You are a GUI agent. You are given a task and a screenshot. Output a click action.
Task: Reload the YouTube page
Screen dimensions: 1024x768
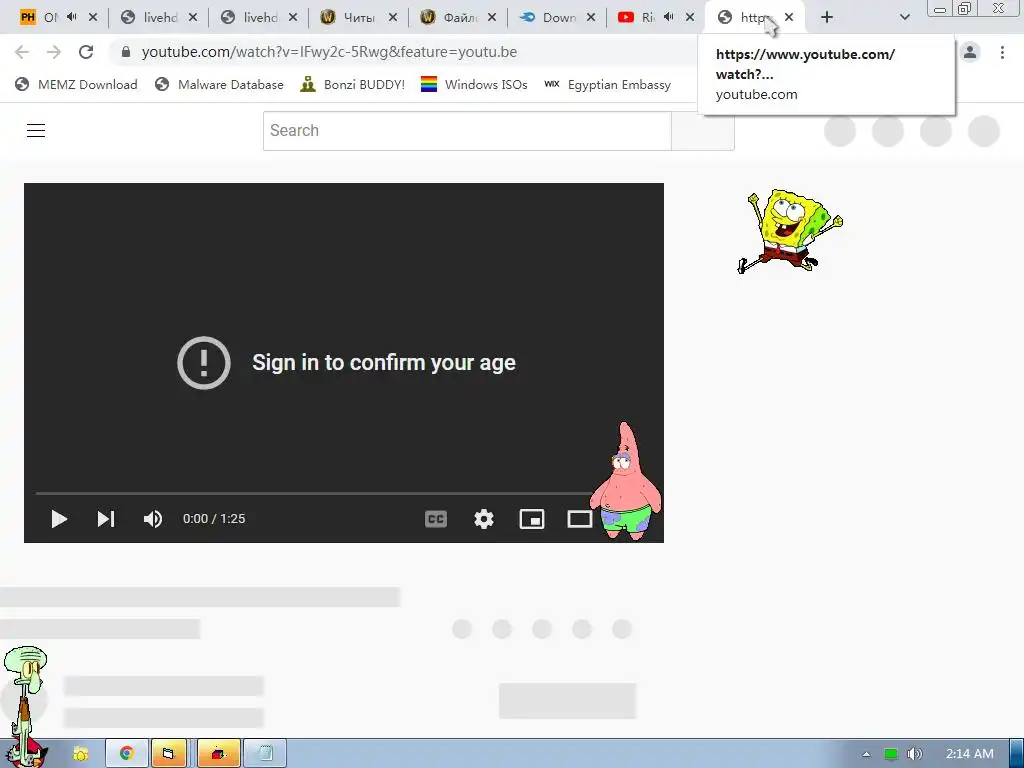point(86,52)
